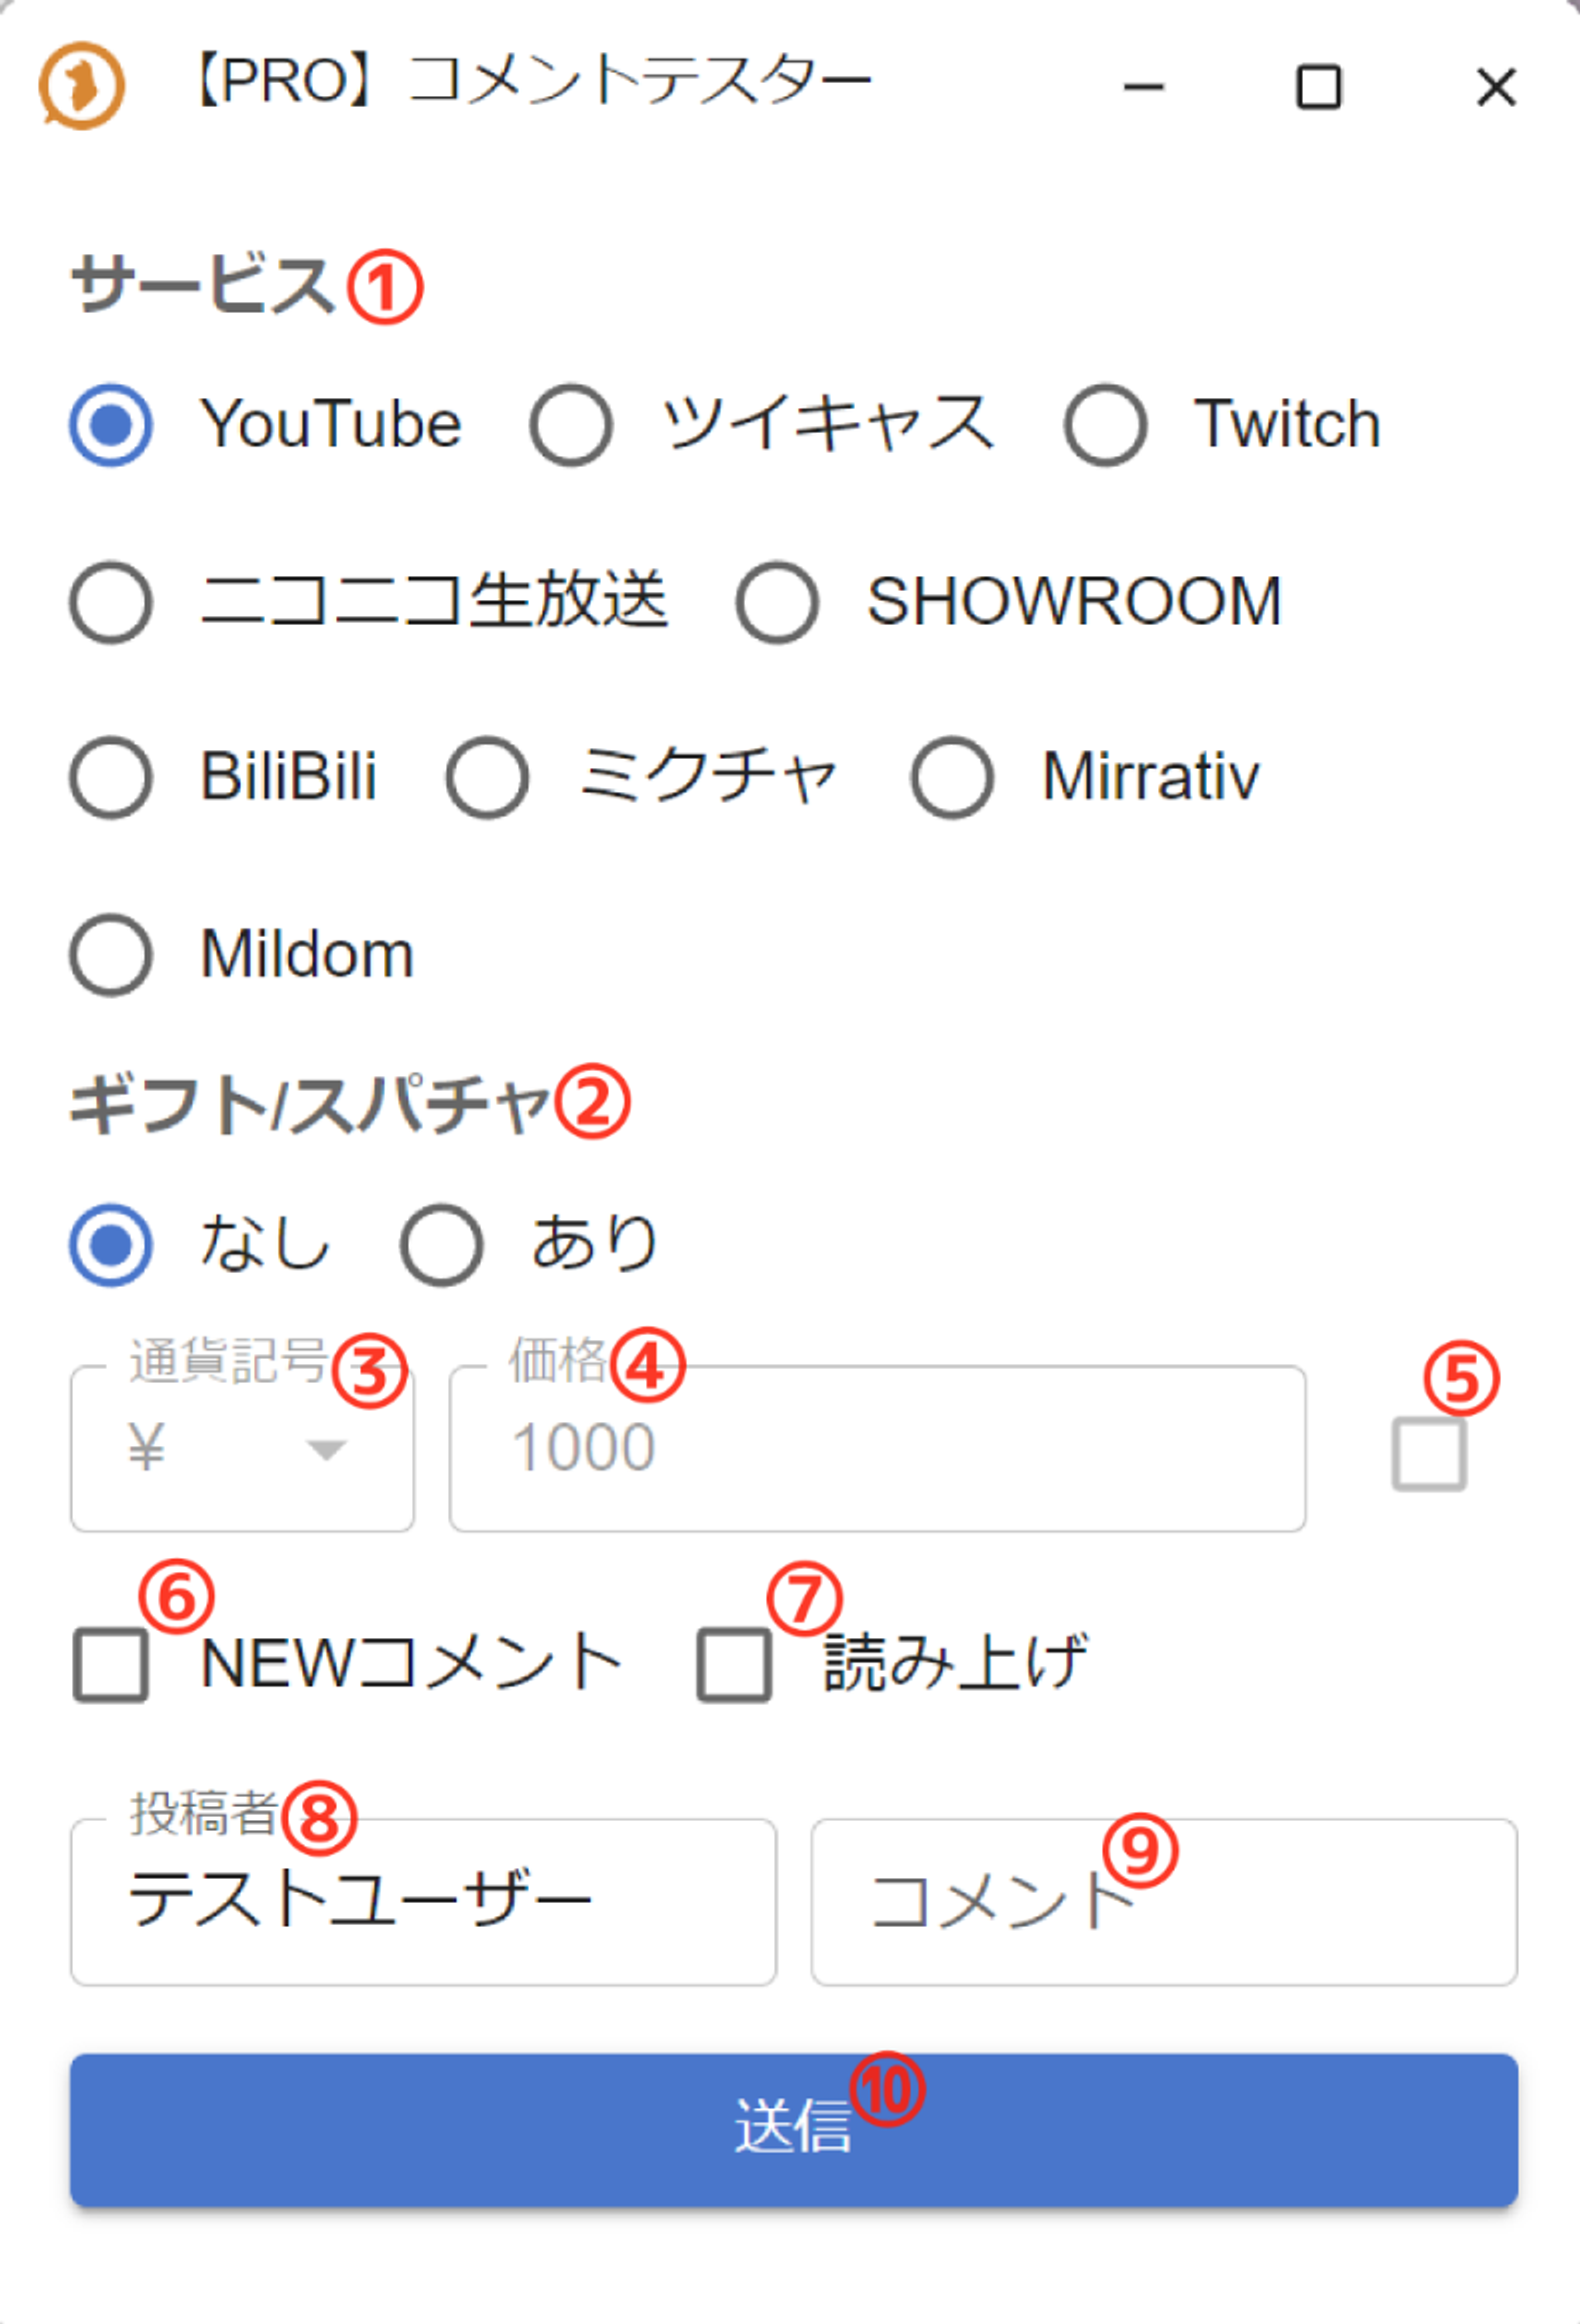1580x2324 pixels.
Task: Select ミクチャ service option
Action: [487, 778]
